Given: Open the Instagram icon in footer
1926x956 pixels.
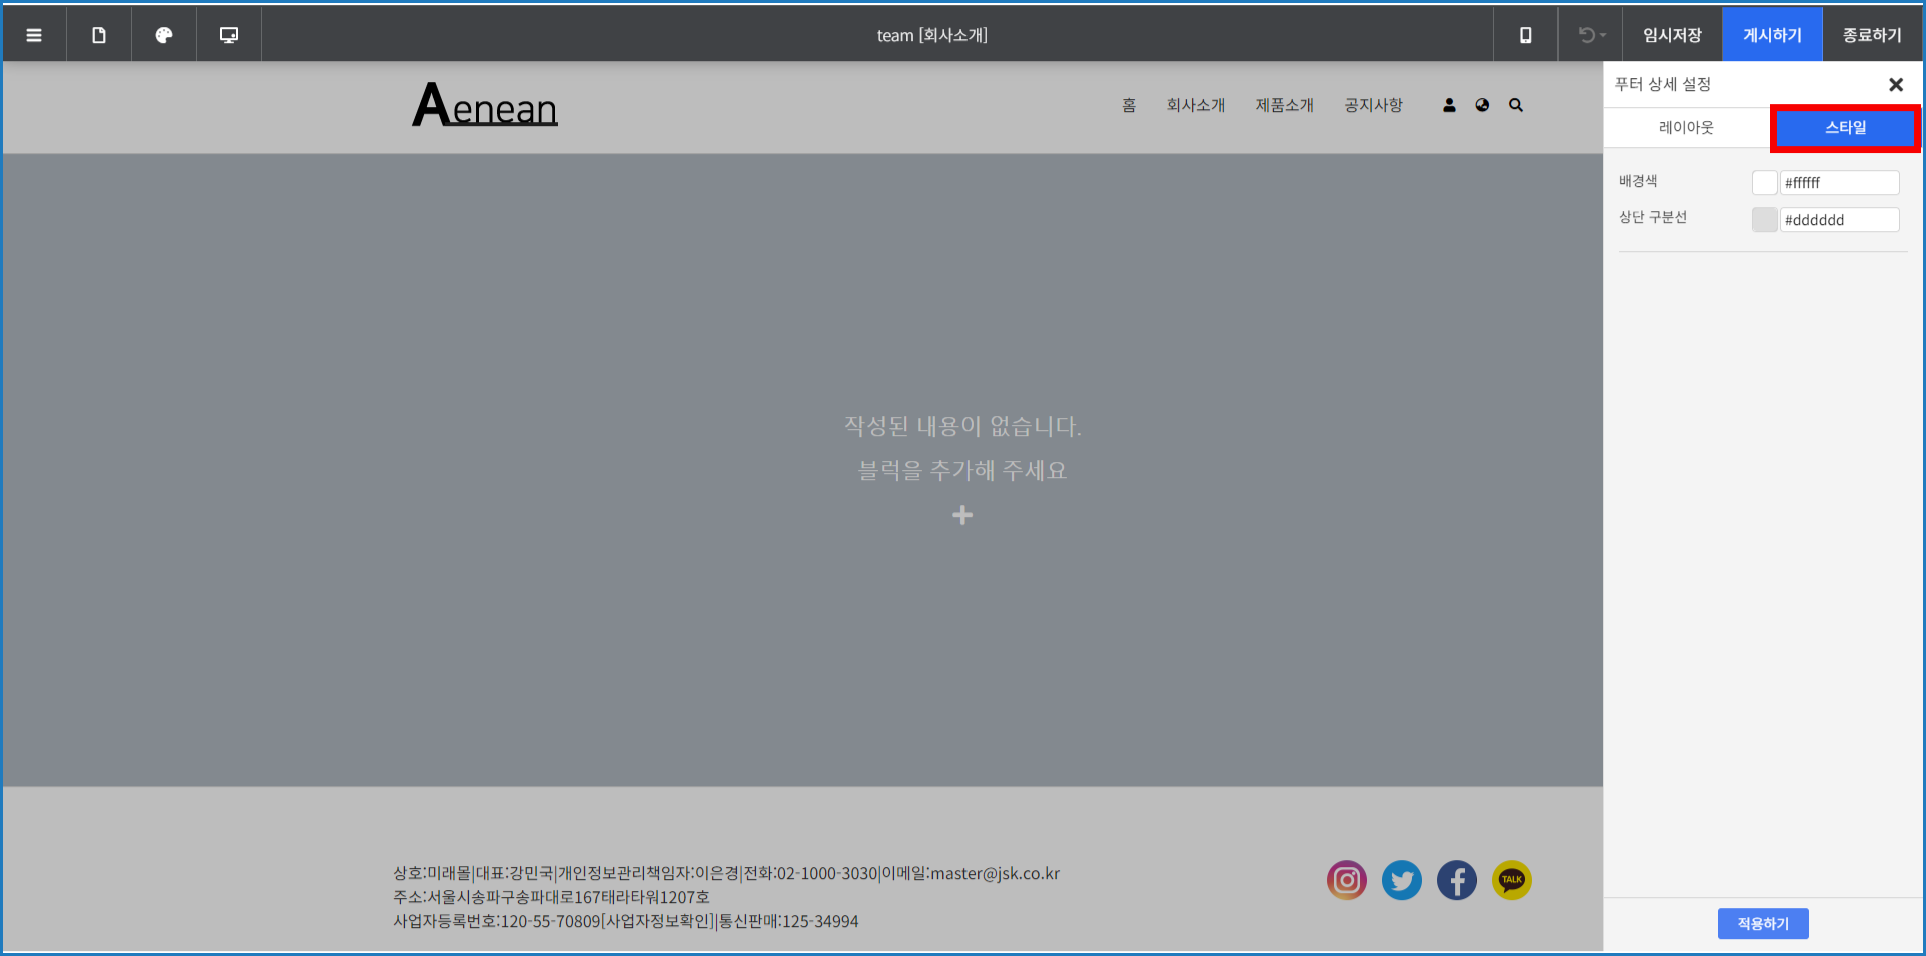Looking at the screenshot, I should coord(1347,880).
